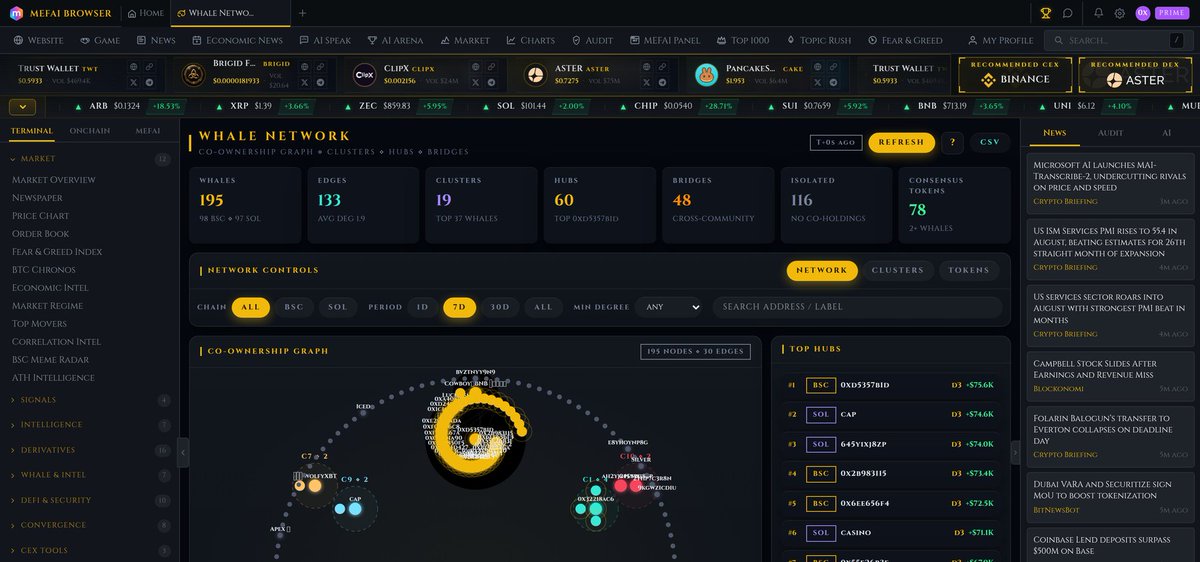Open X link on ASTER card

[647, 82]
